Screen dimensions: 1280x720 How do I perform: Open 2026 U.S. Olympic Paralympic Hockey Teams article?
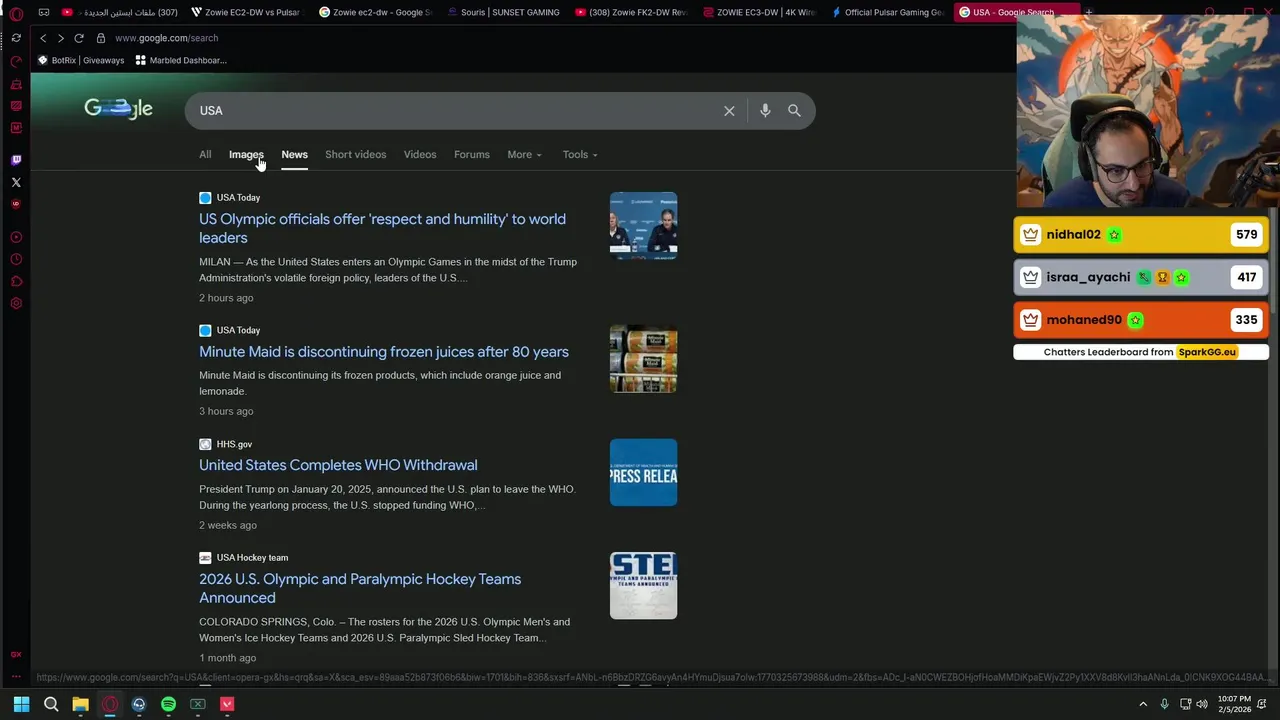coord(360,588)
